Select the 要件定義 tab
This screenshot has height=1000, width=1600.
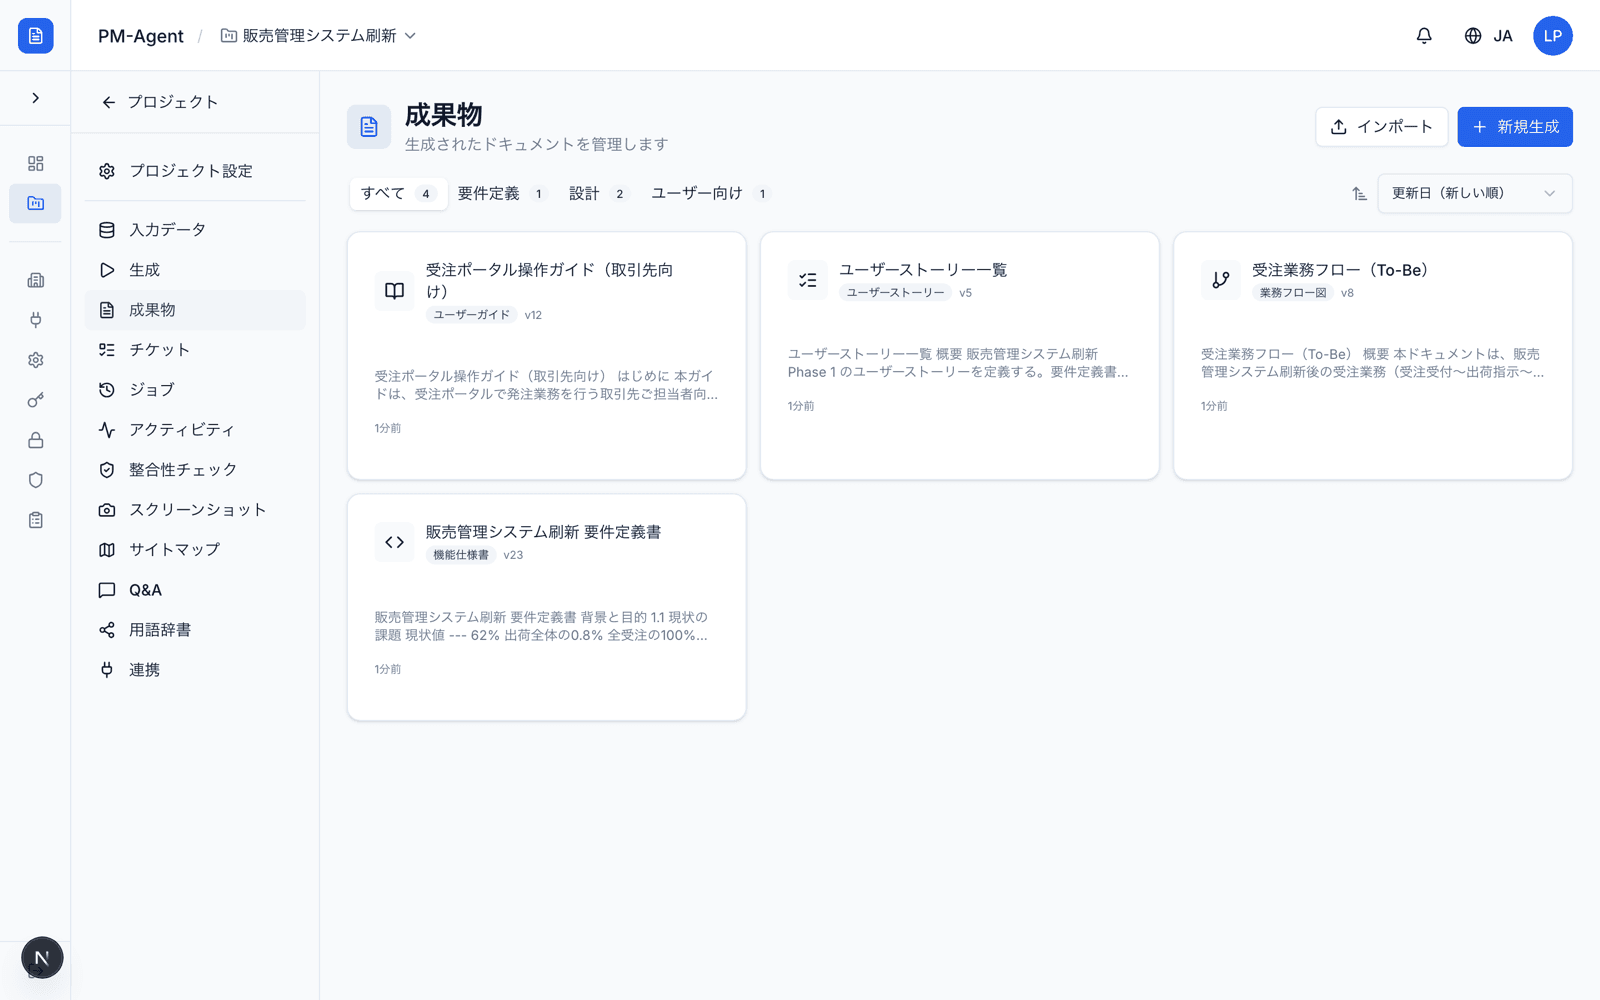[x=502, y=194]
